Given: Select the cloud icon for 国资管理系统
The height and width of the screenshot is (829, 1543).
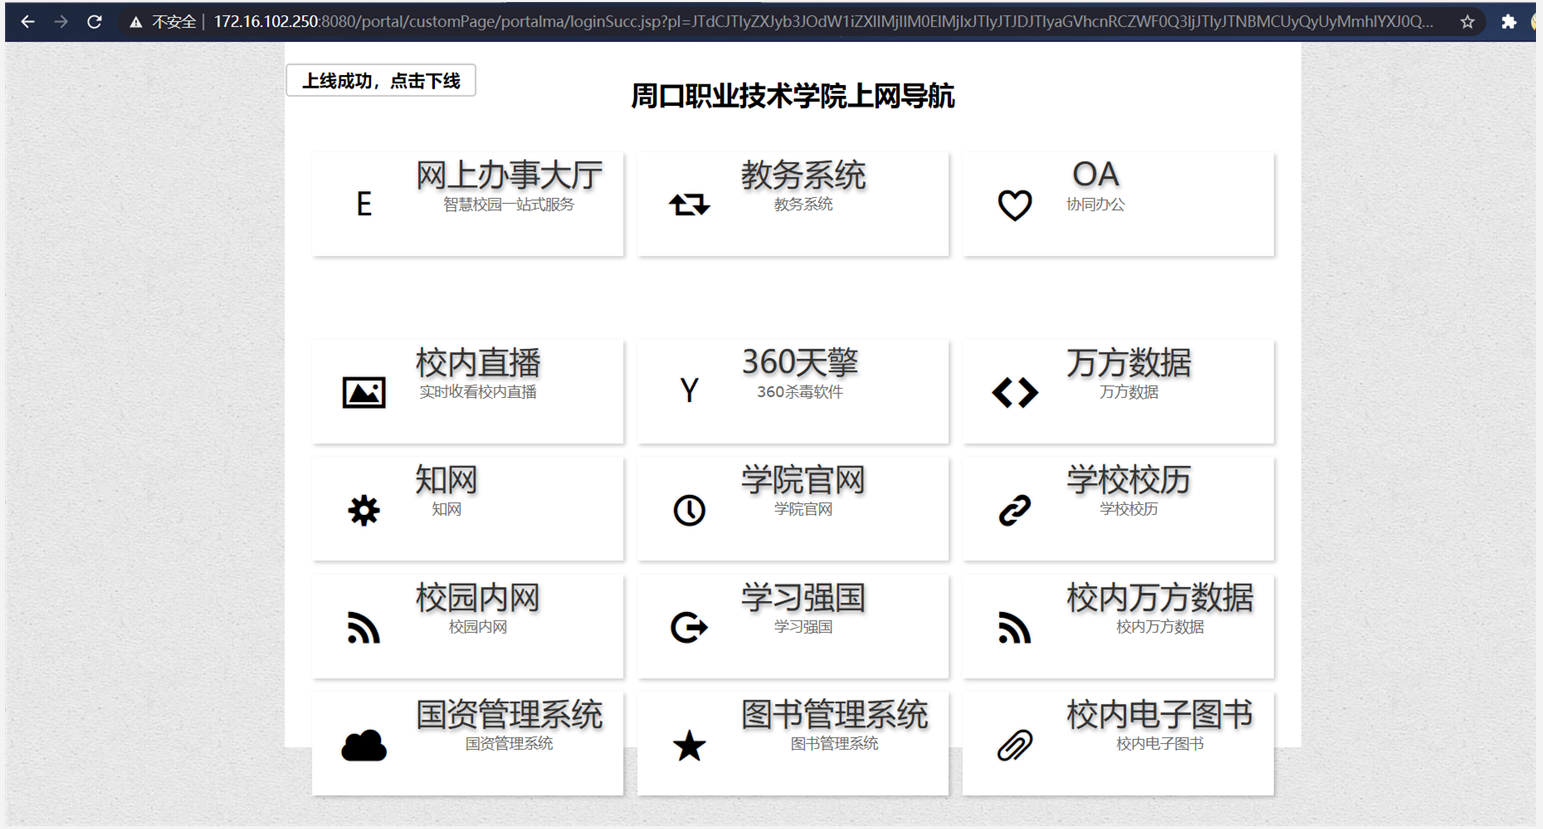Looking at the screenshot, I should (364, 745).
